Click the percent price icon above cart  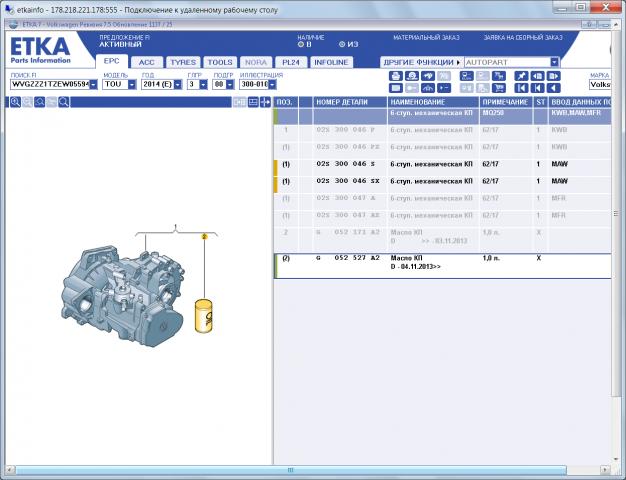[x=499, y=76]
